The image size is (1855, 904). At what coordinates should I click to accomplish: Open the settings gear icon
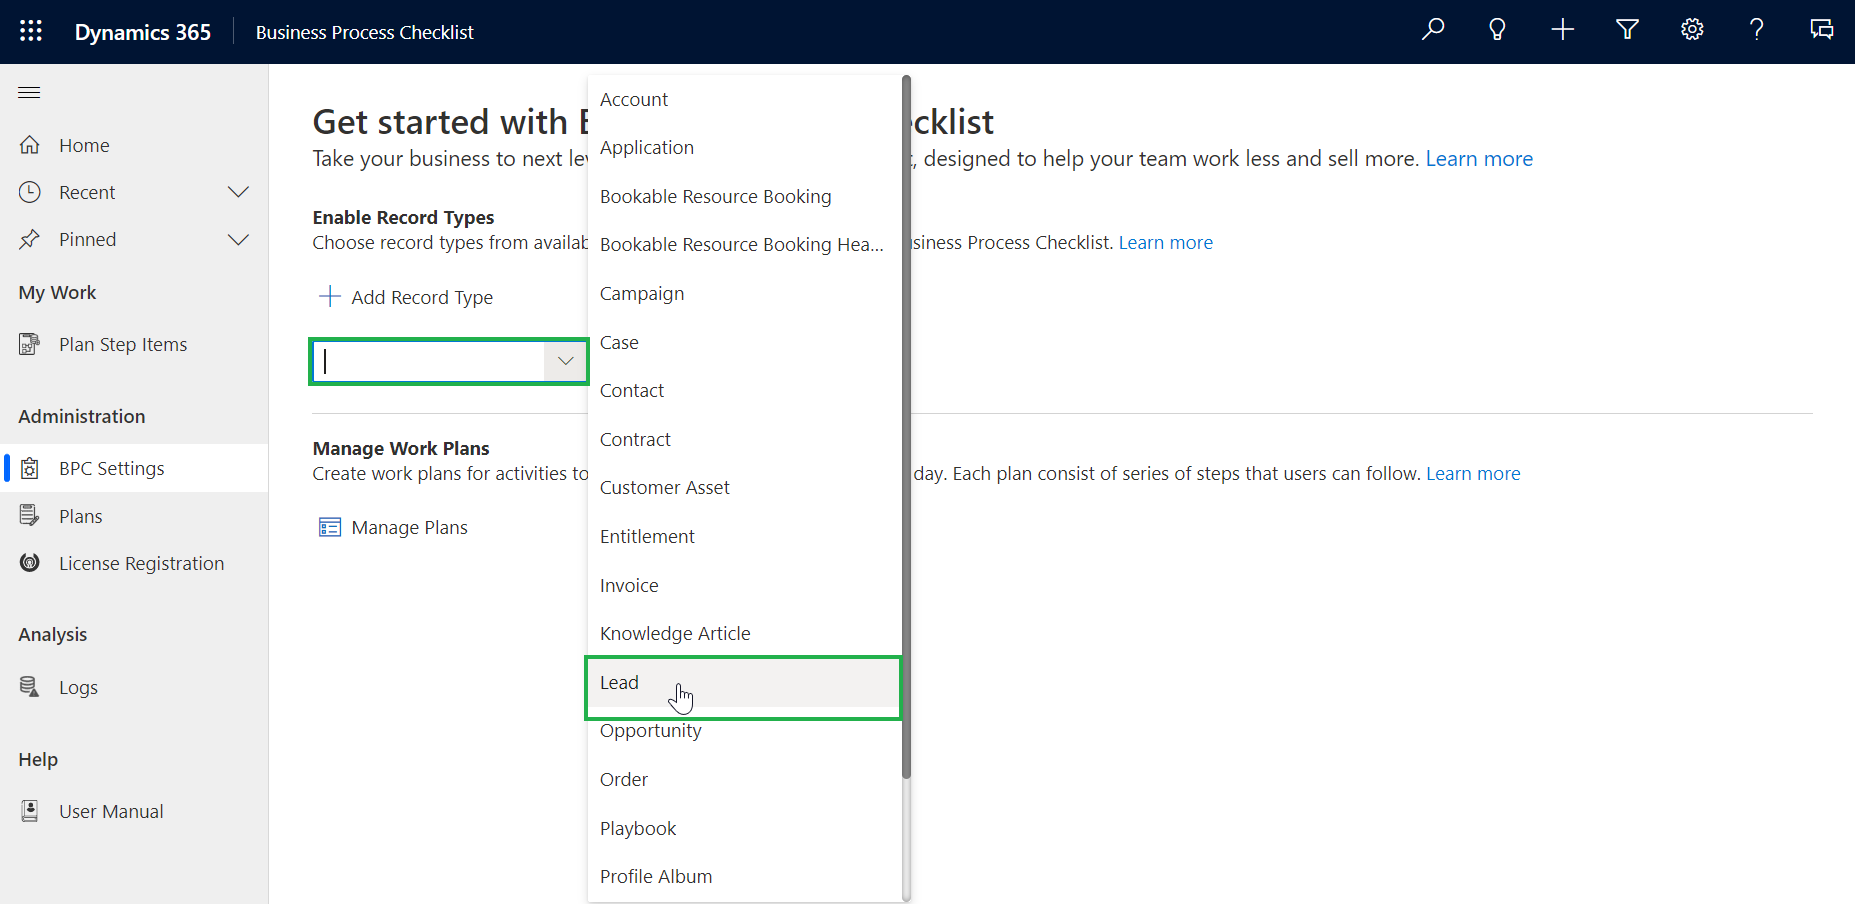tap(1692, 30)
